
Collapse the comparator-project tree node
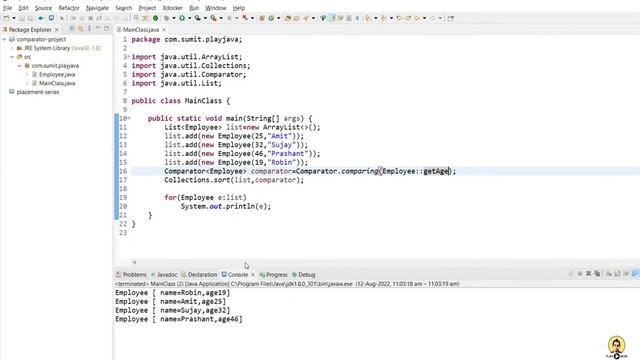(4, 40)
